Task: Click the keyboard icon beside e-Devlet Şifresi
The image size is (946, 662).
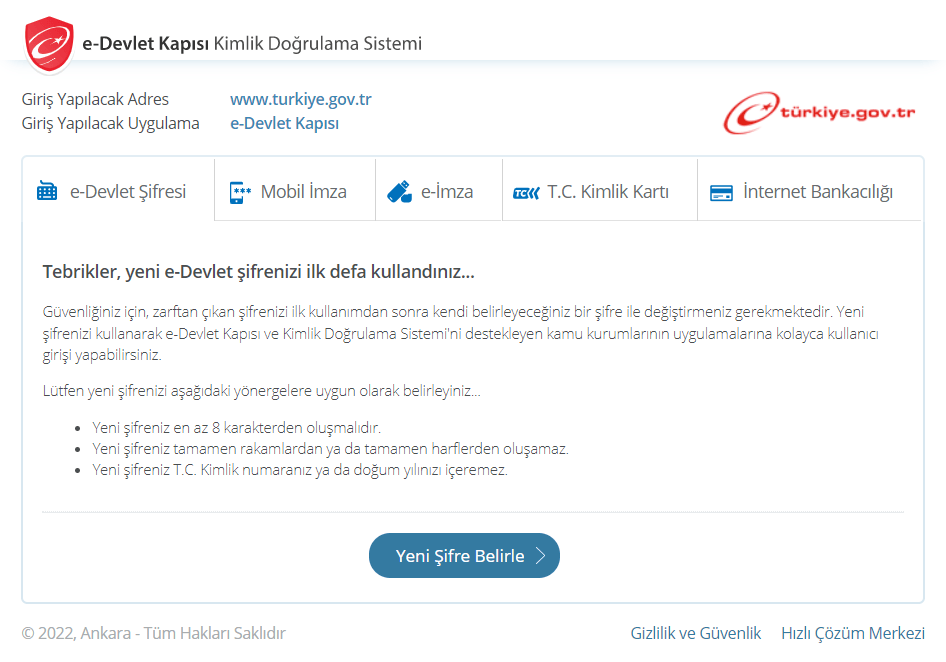Action: click(47, 192)
